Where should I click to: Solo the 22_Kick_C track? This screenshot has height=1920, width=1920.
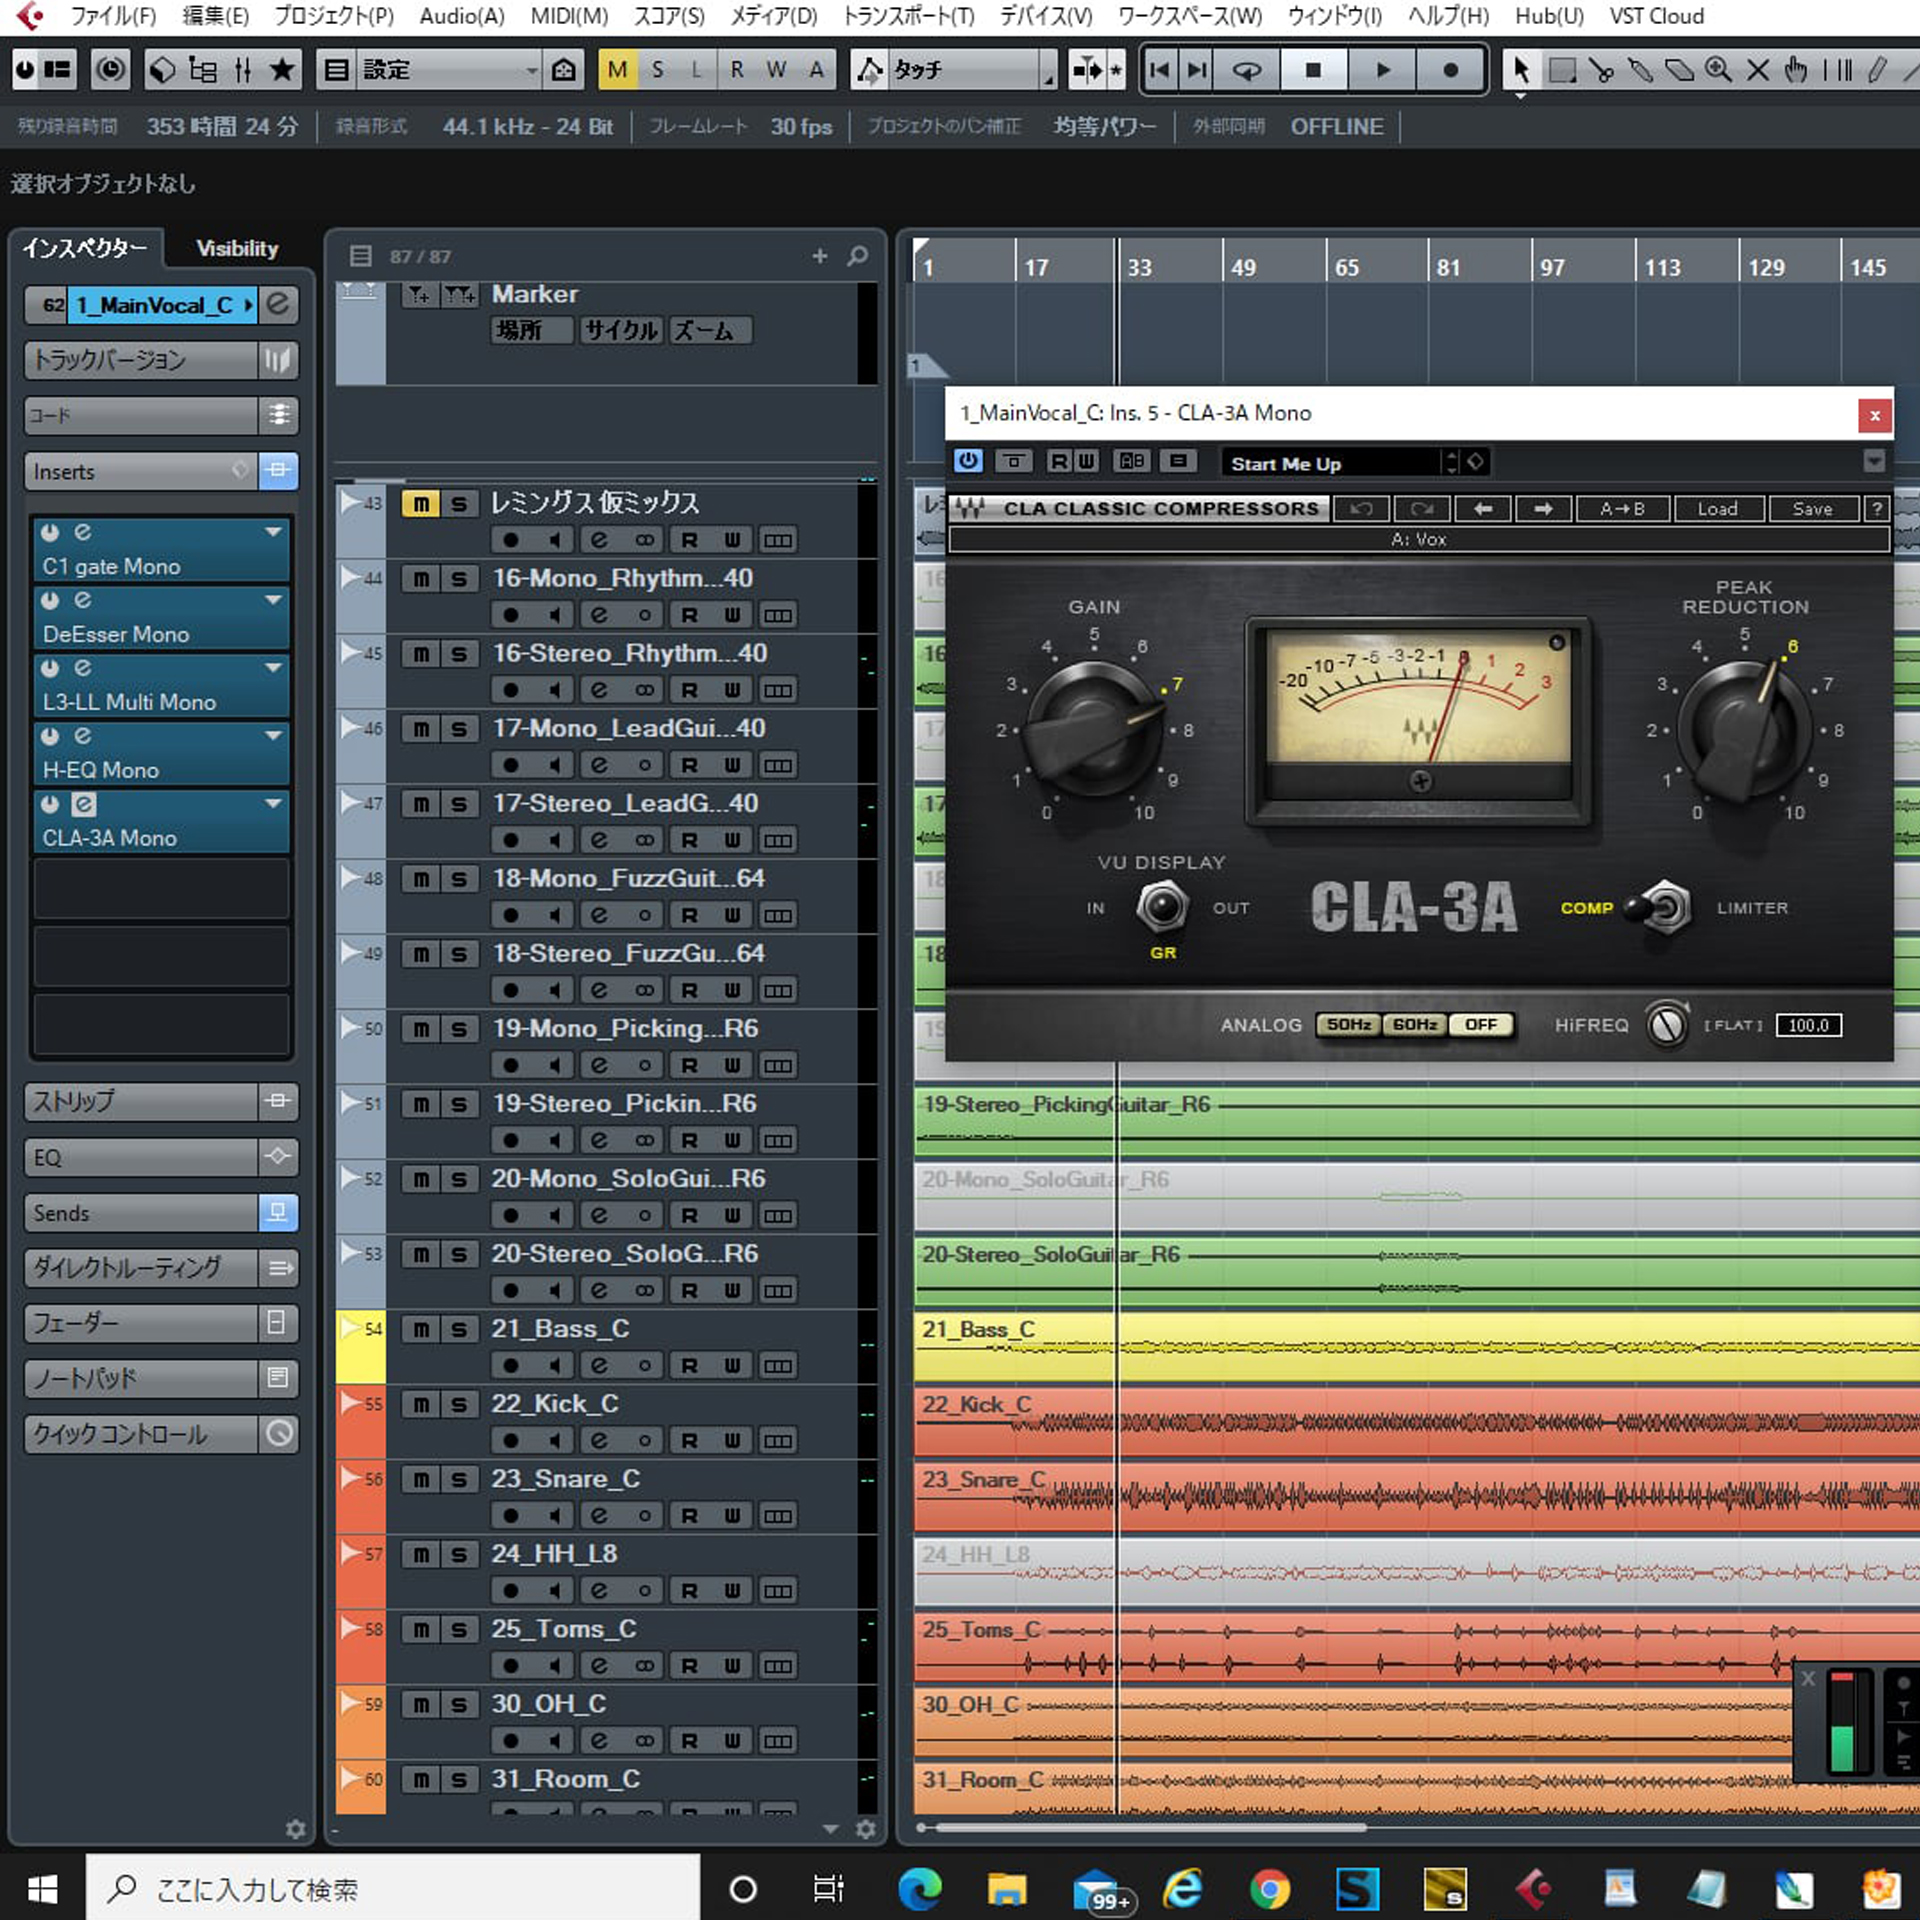(x=459, y=1404)
